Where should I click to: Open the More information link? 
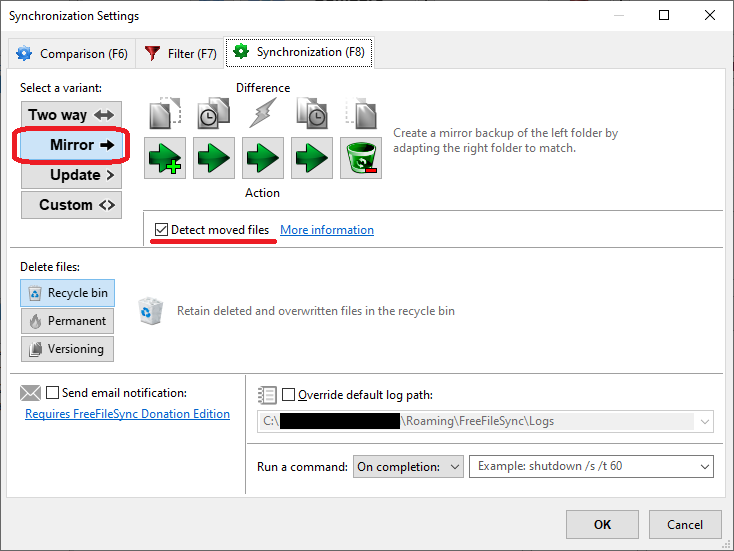click(x=327, y=230)
